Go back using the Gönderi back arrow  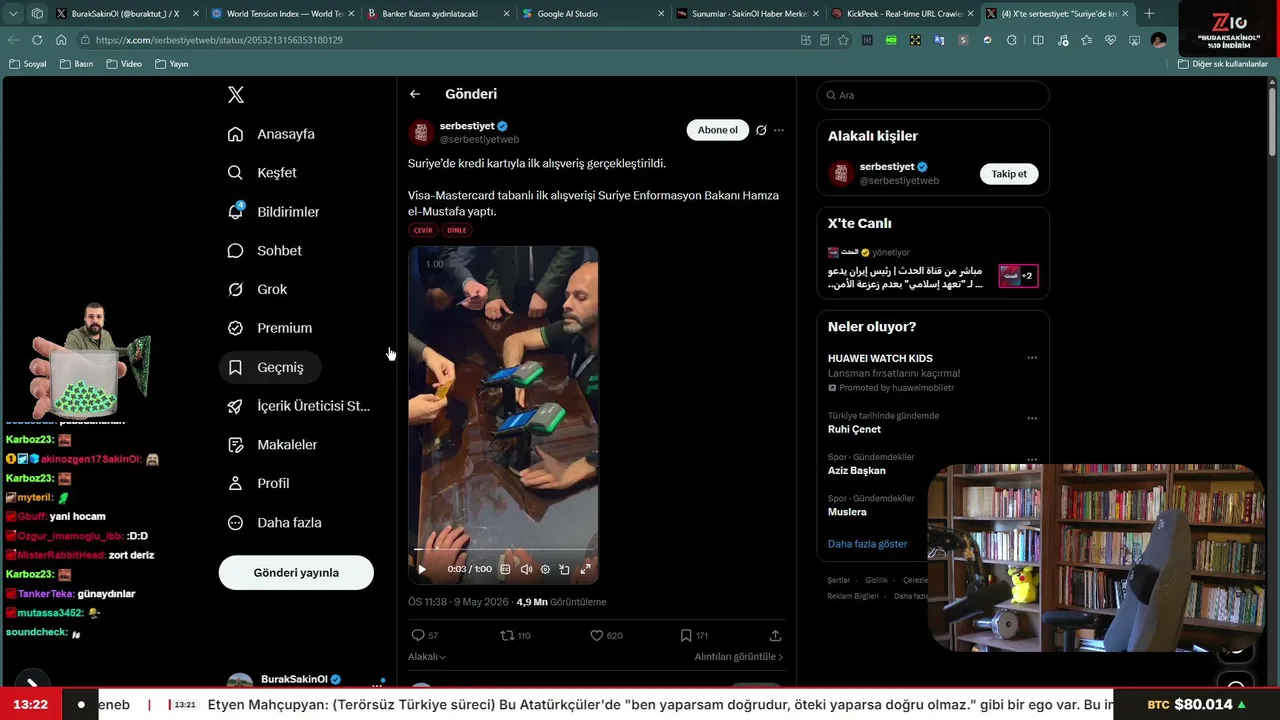tap(415, 94)
